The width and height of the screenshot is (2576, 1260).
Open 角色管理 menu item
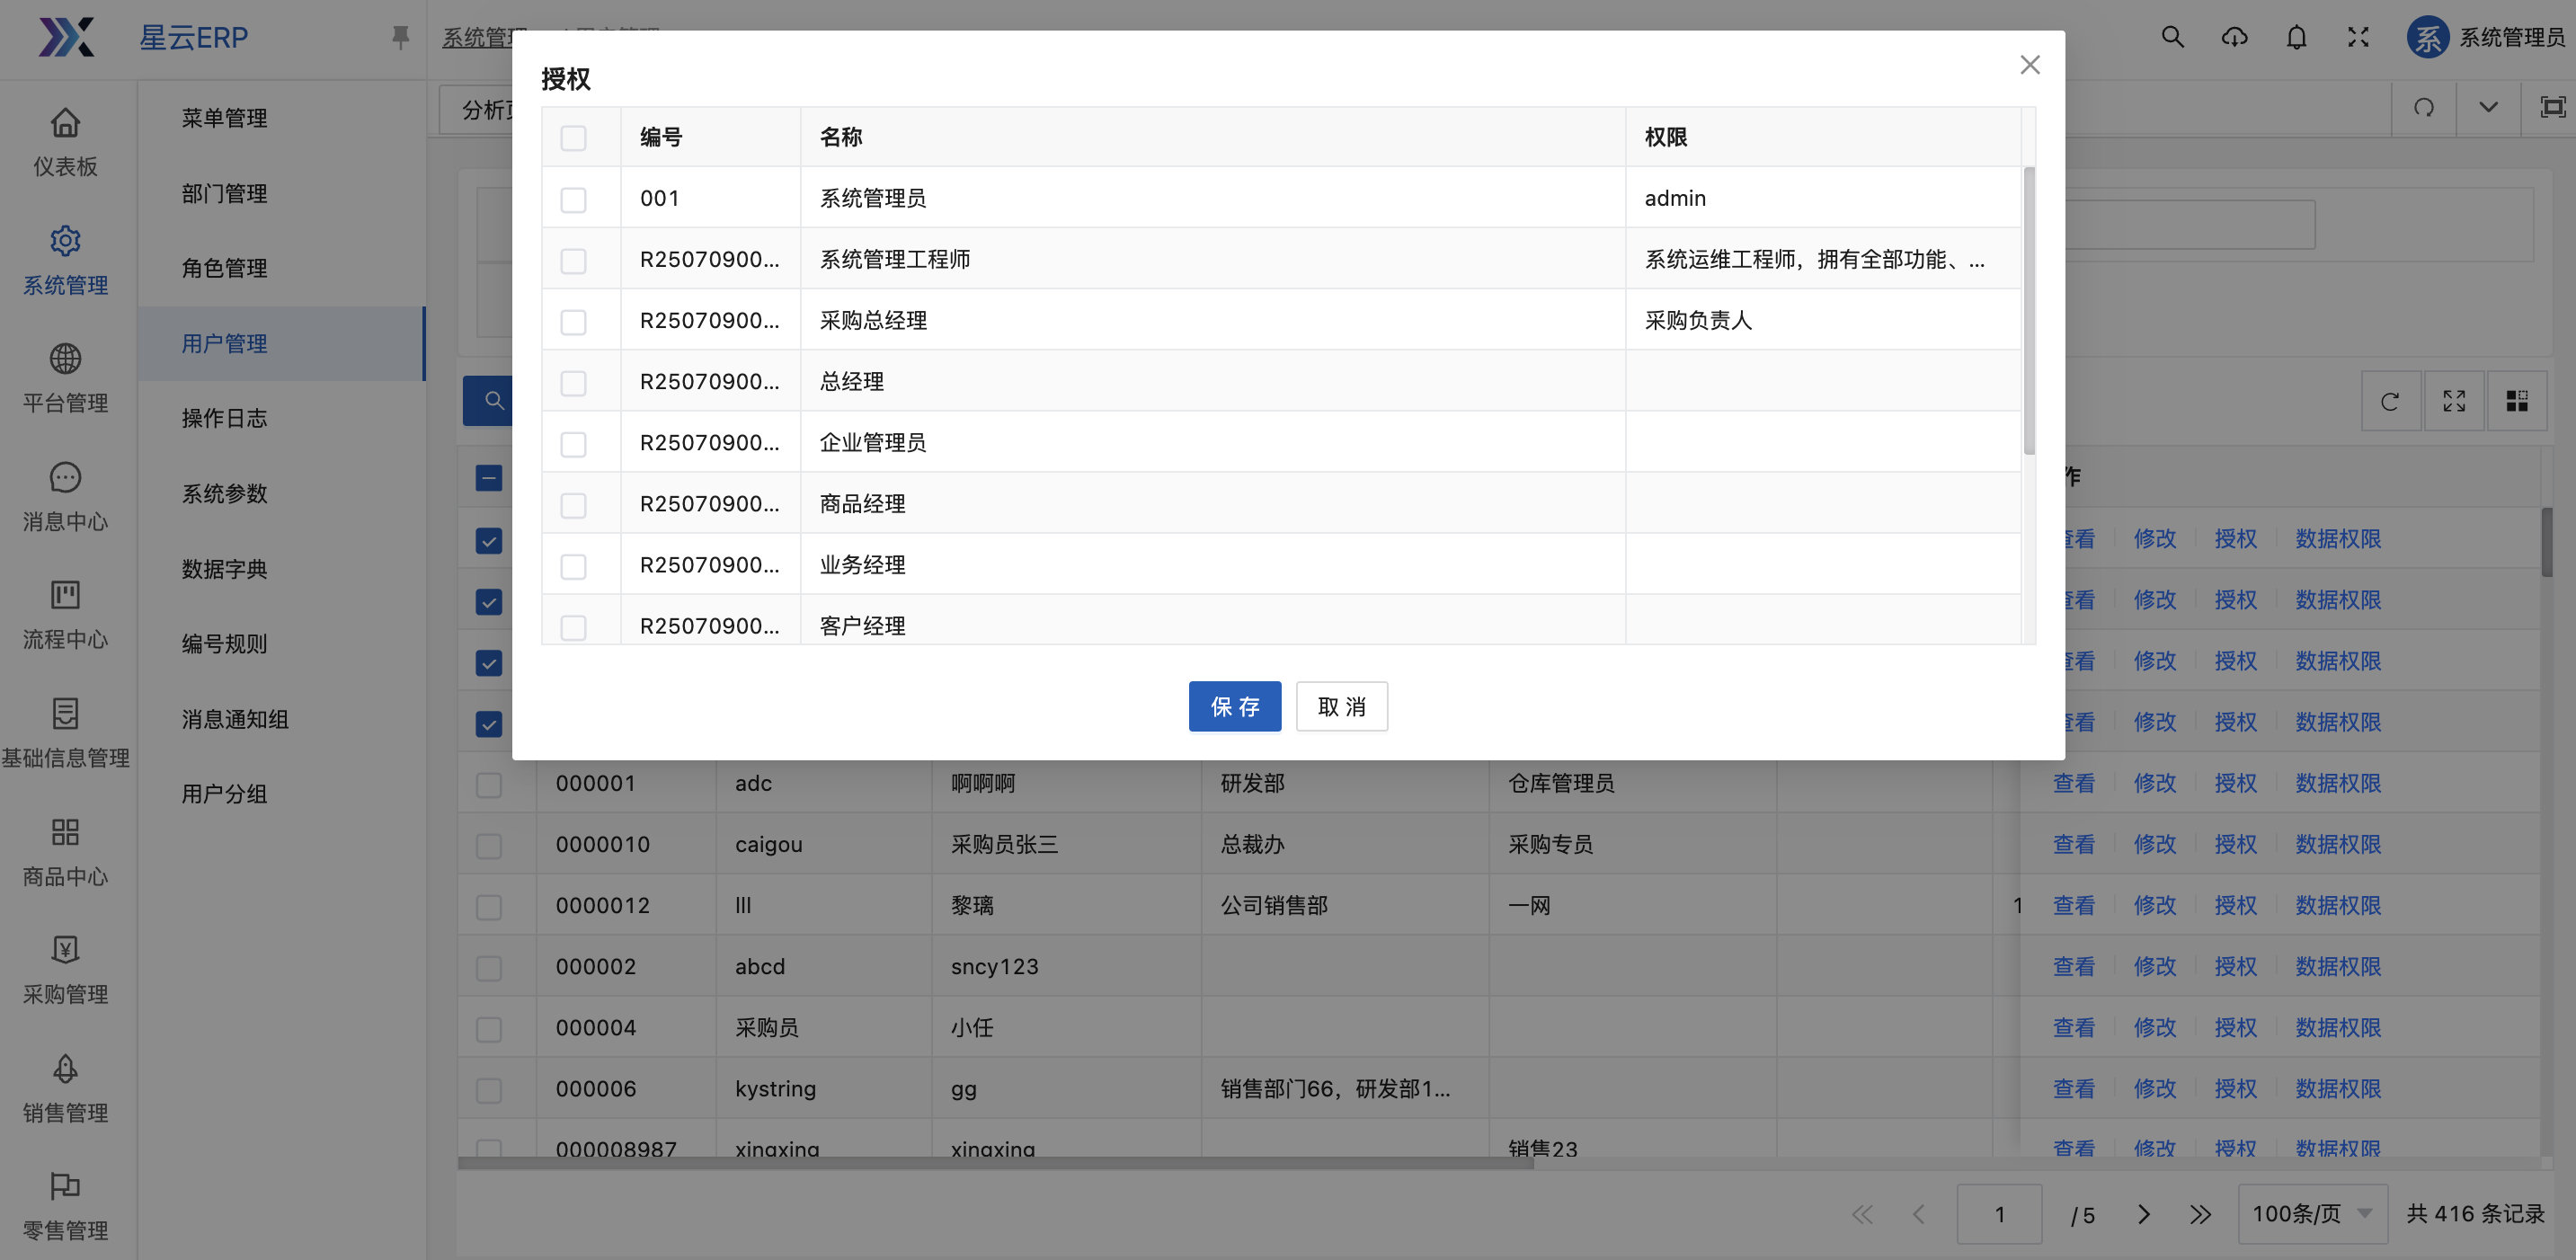point(224,268)
